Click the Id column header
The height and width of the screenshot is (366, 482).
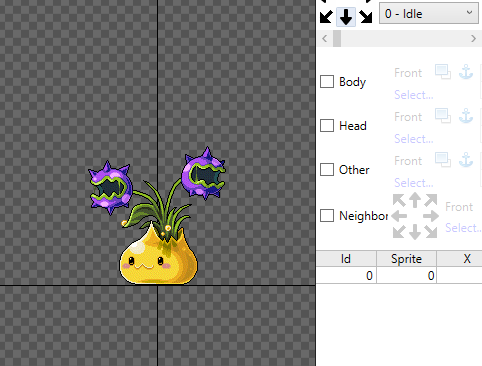pos(346,259)
